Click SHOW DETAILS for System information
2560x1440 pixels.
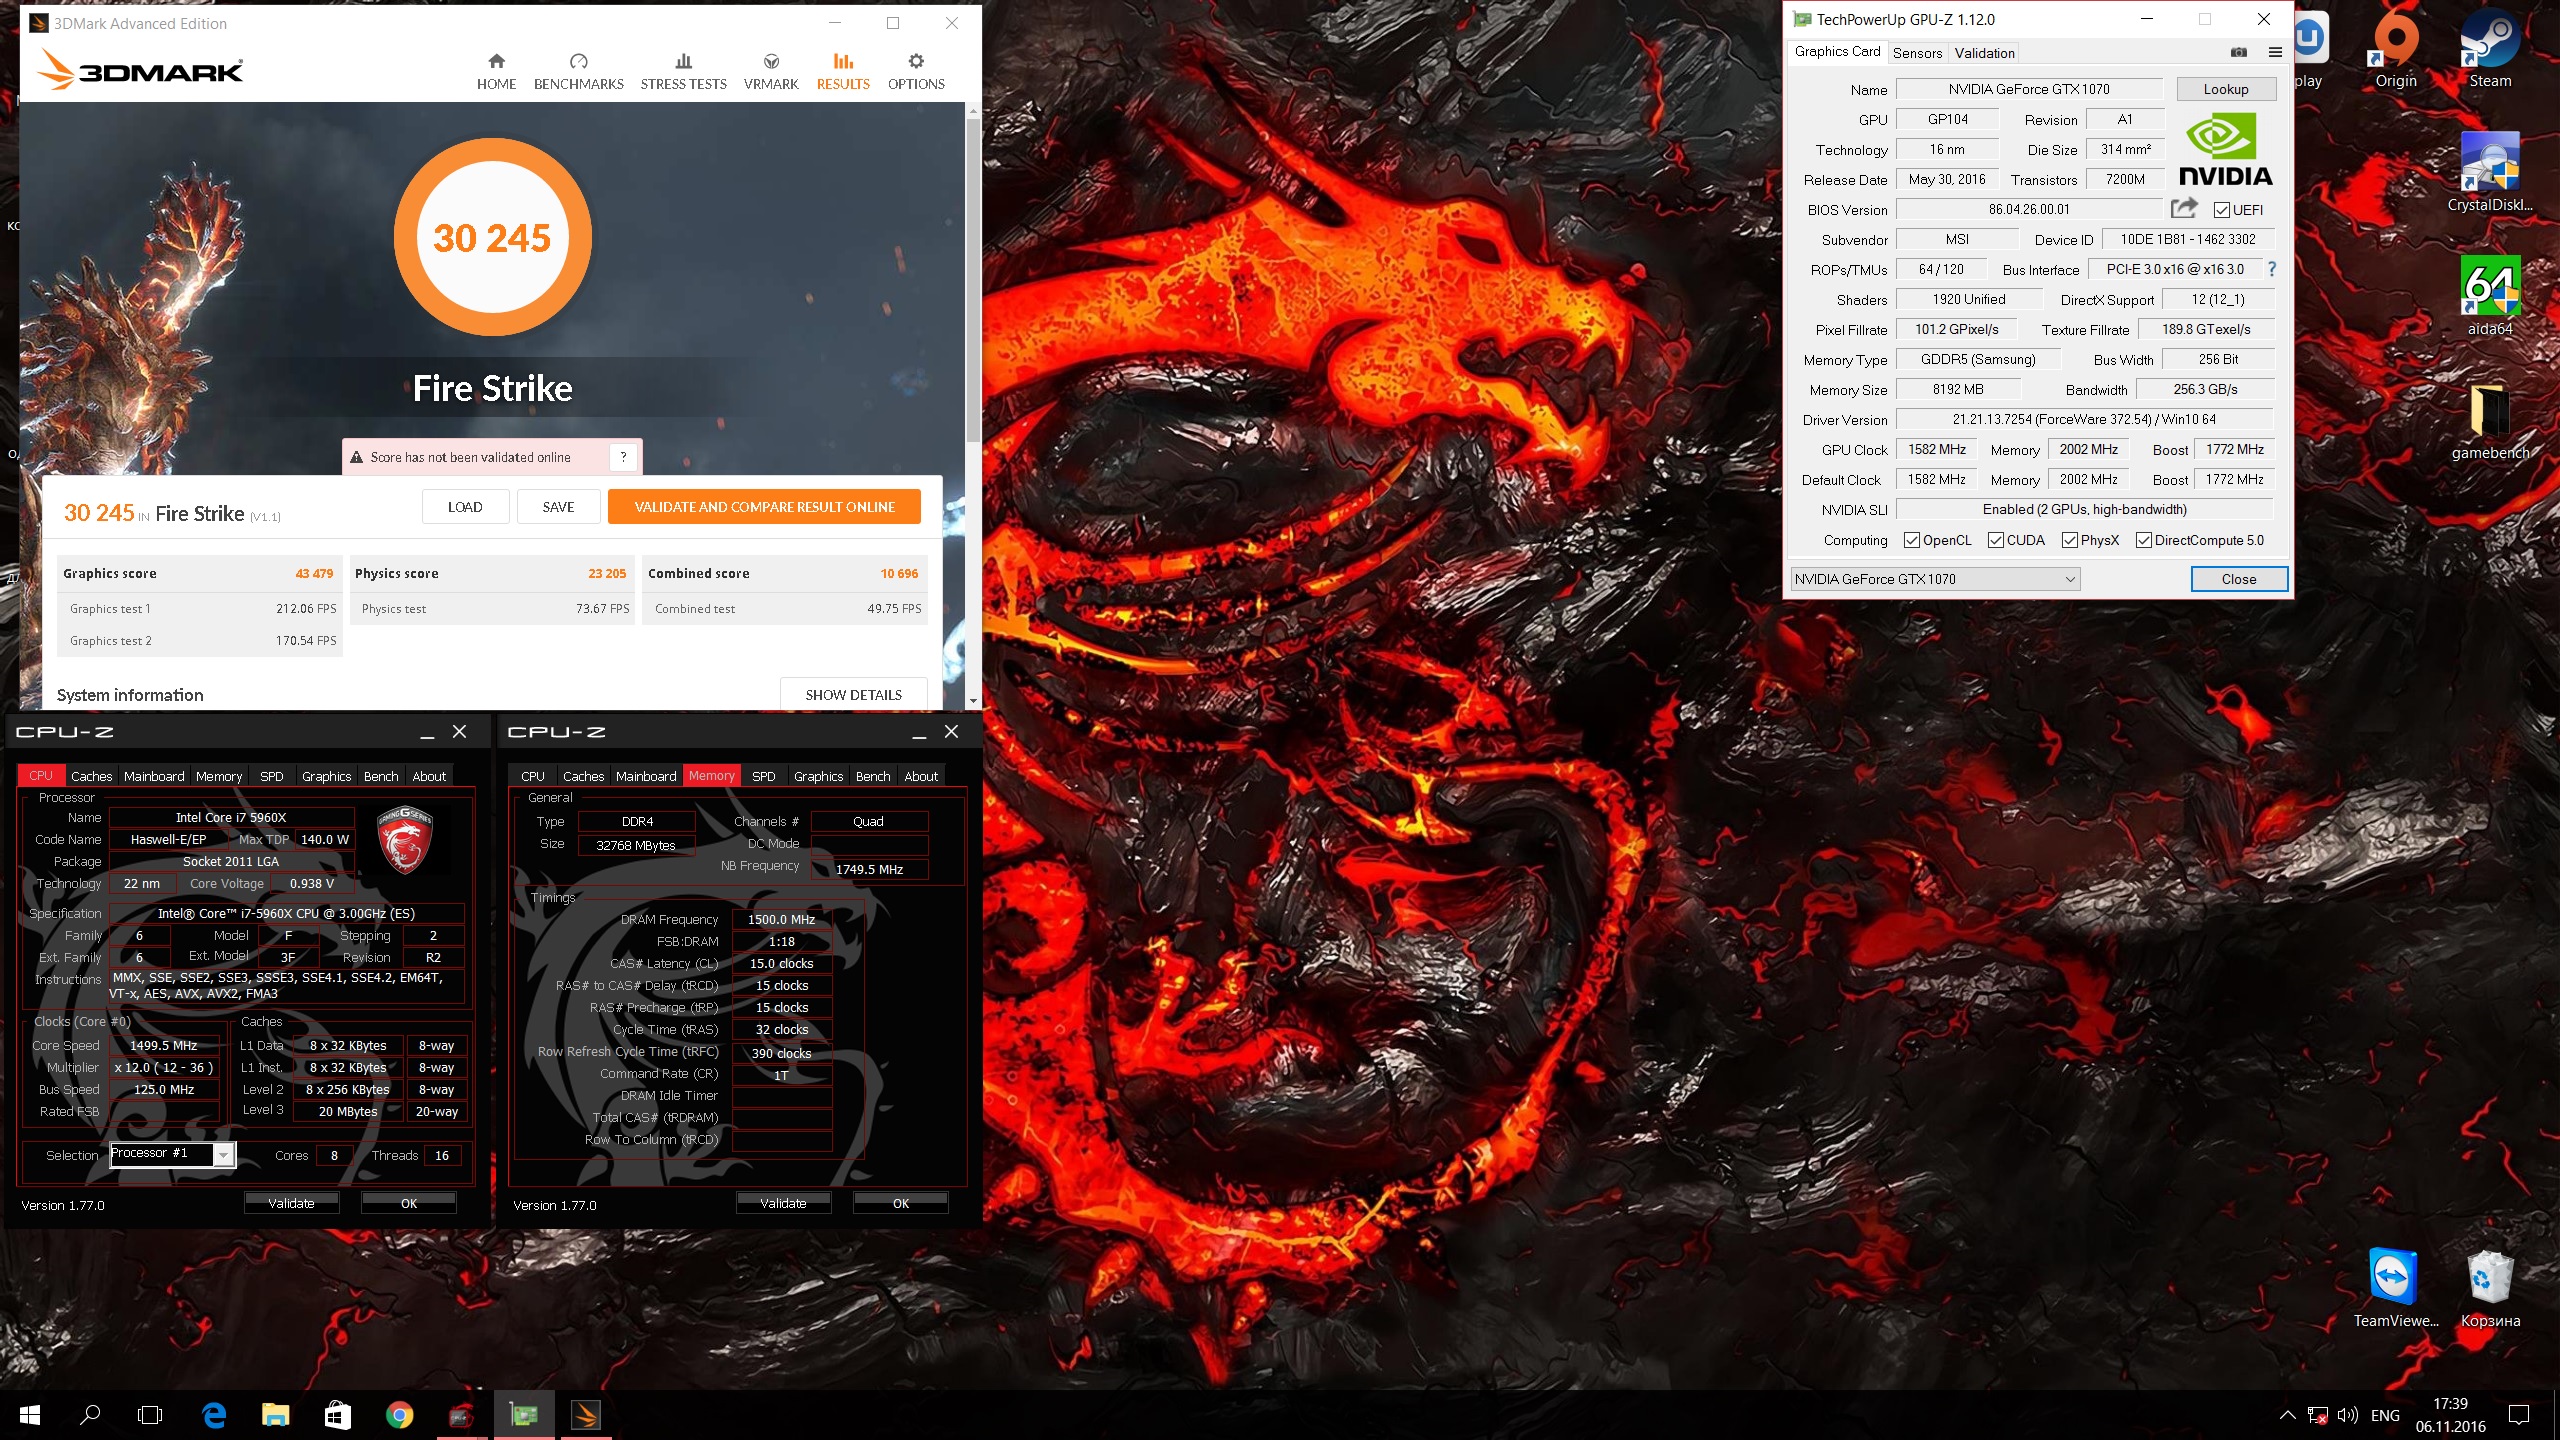853,695
